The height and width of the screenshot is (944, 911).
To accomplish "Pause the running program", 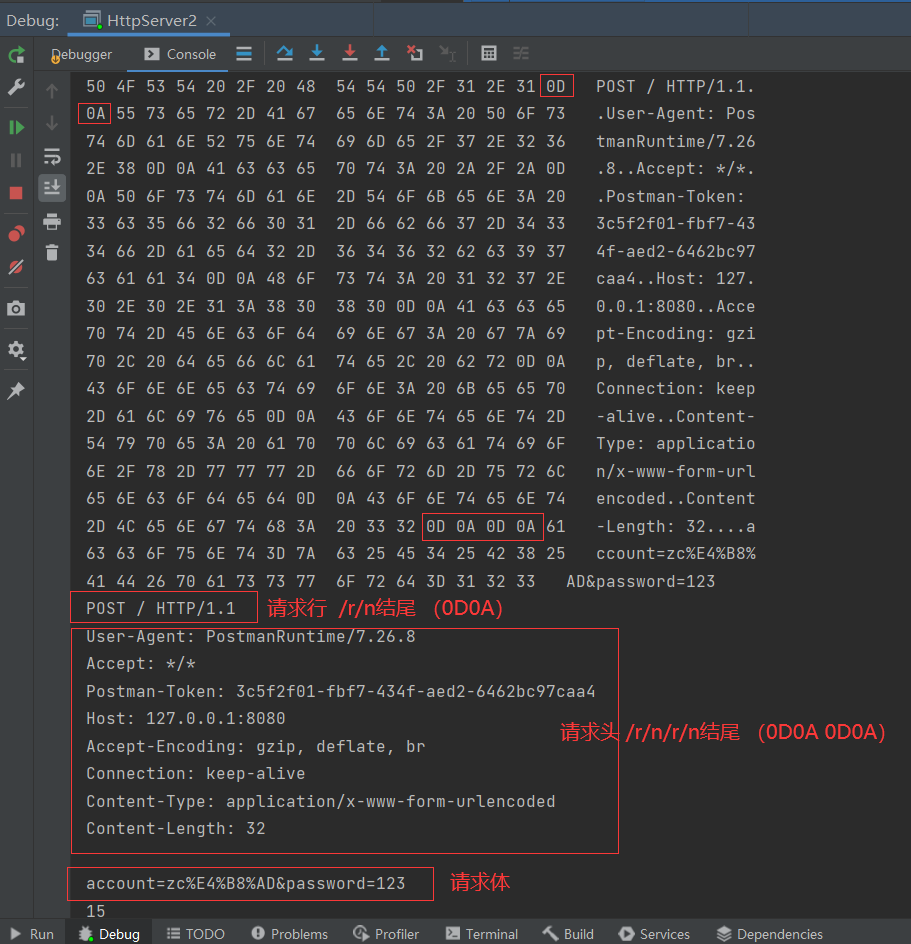I will (x=16, y=160).
